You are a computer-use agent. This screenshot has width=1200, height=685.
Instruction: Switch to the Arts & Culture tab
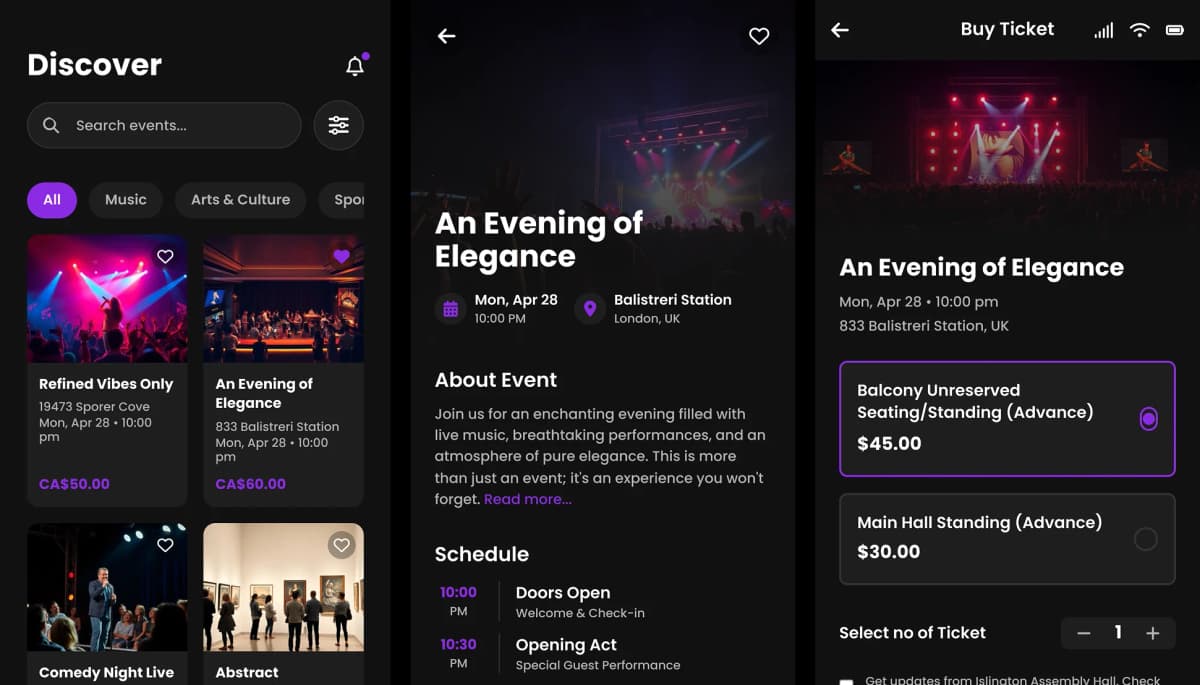240,200
